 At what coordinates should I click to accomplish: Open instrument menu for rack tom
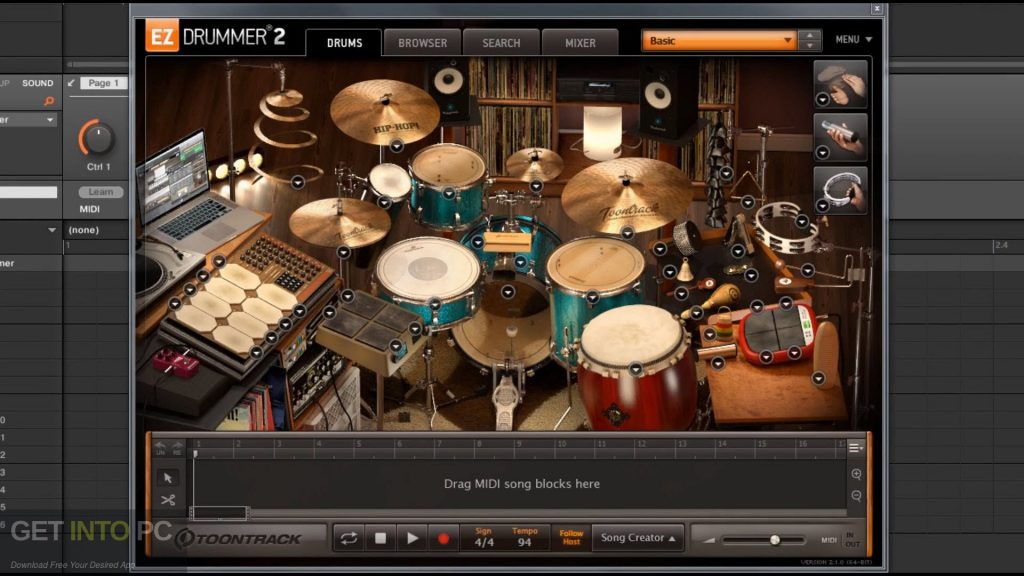[449, 193]
